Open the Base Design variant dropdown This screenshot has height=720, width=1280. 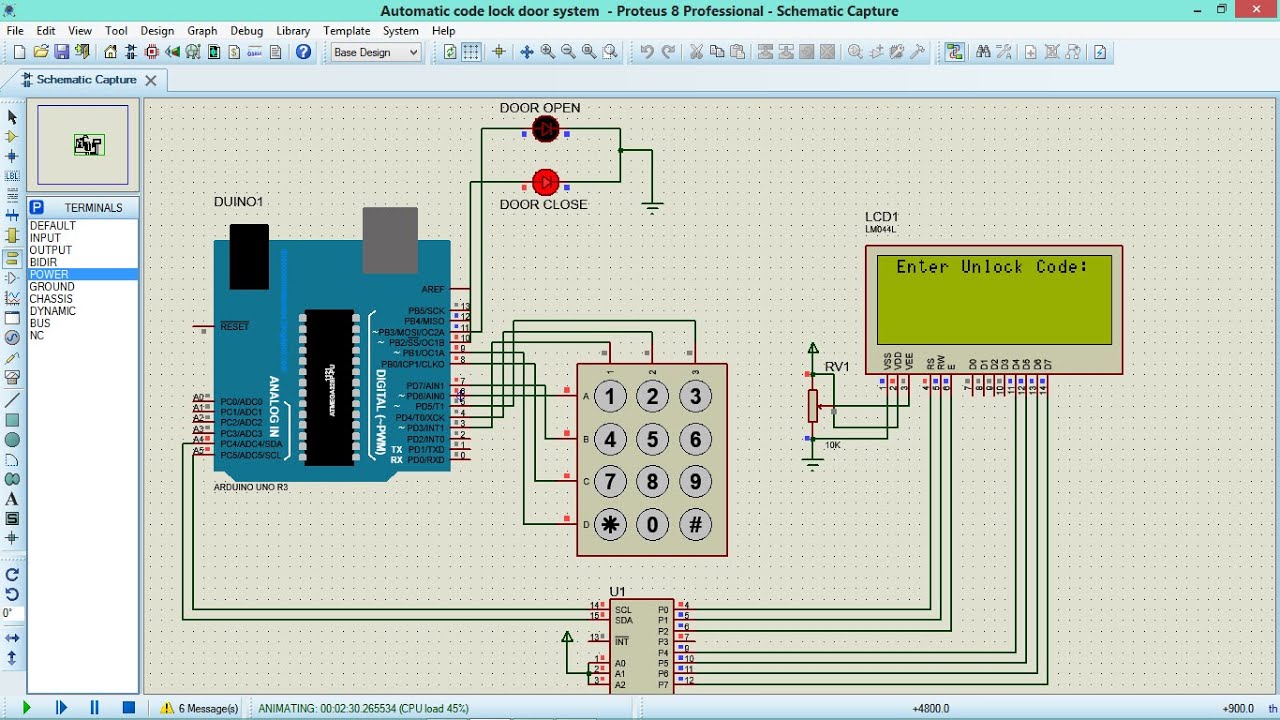375,52
